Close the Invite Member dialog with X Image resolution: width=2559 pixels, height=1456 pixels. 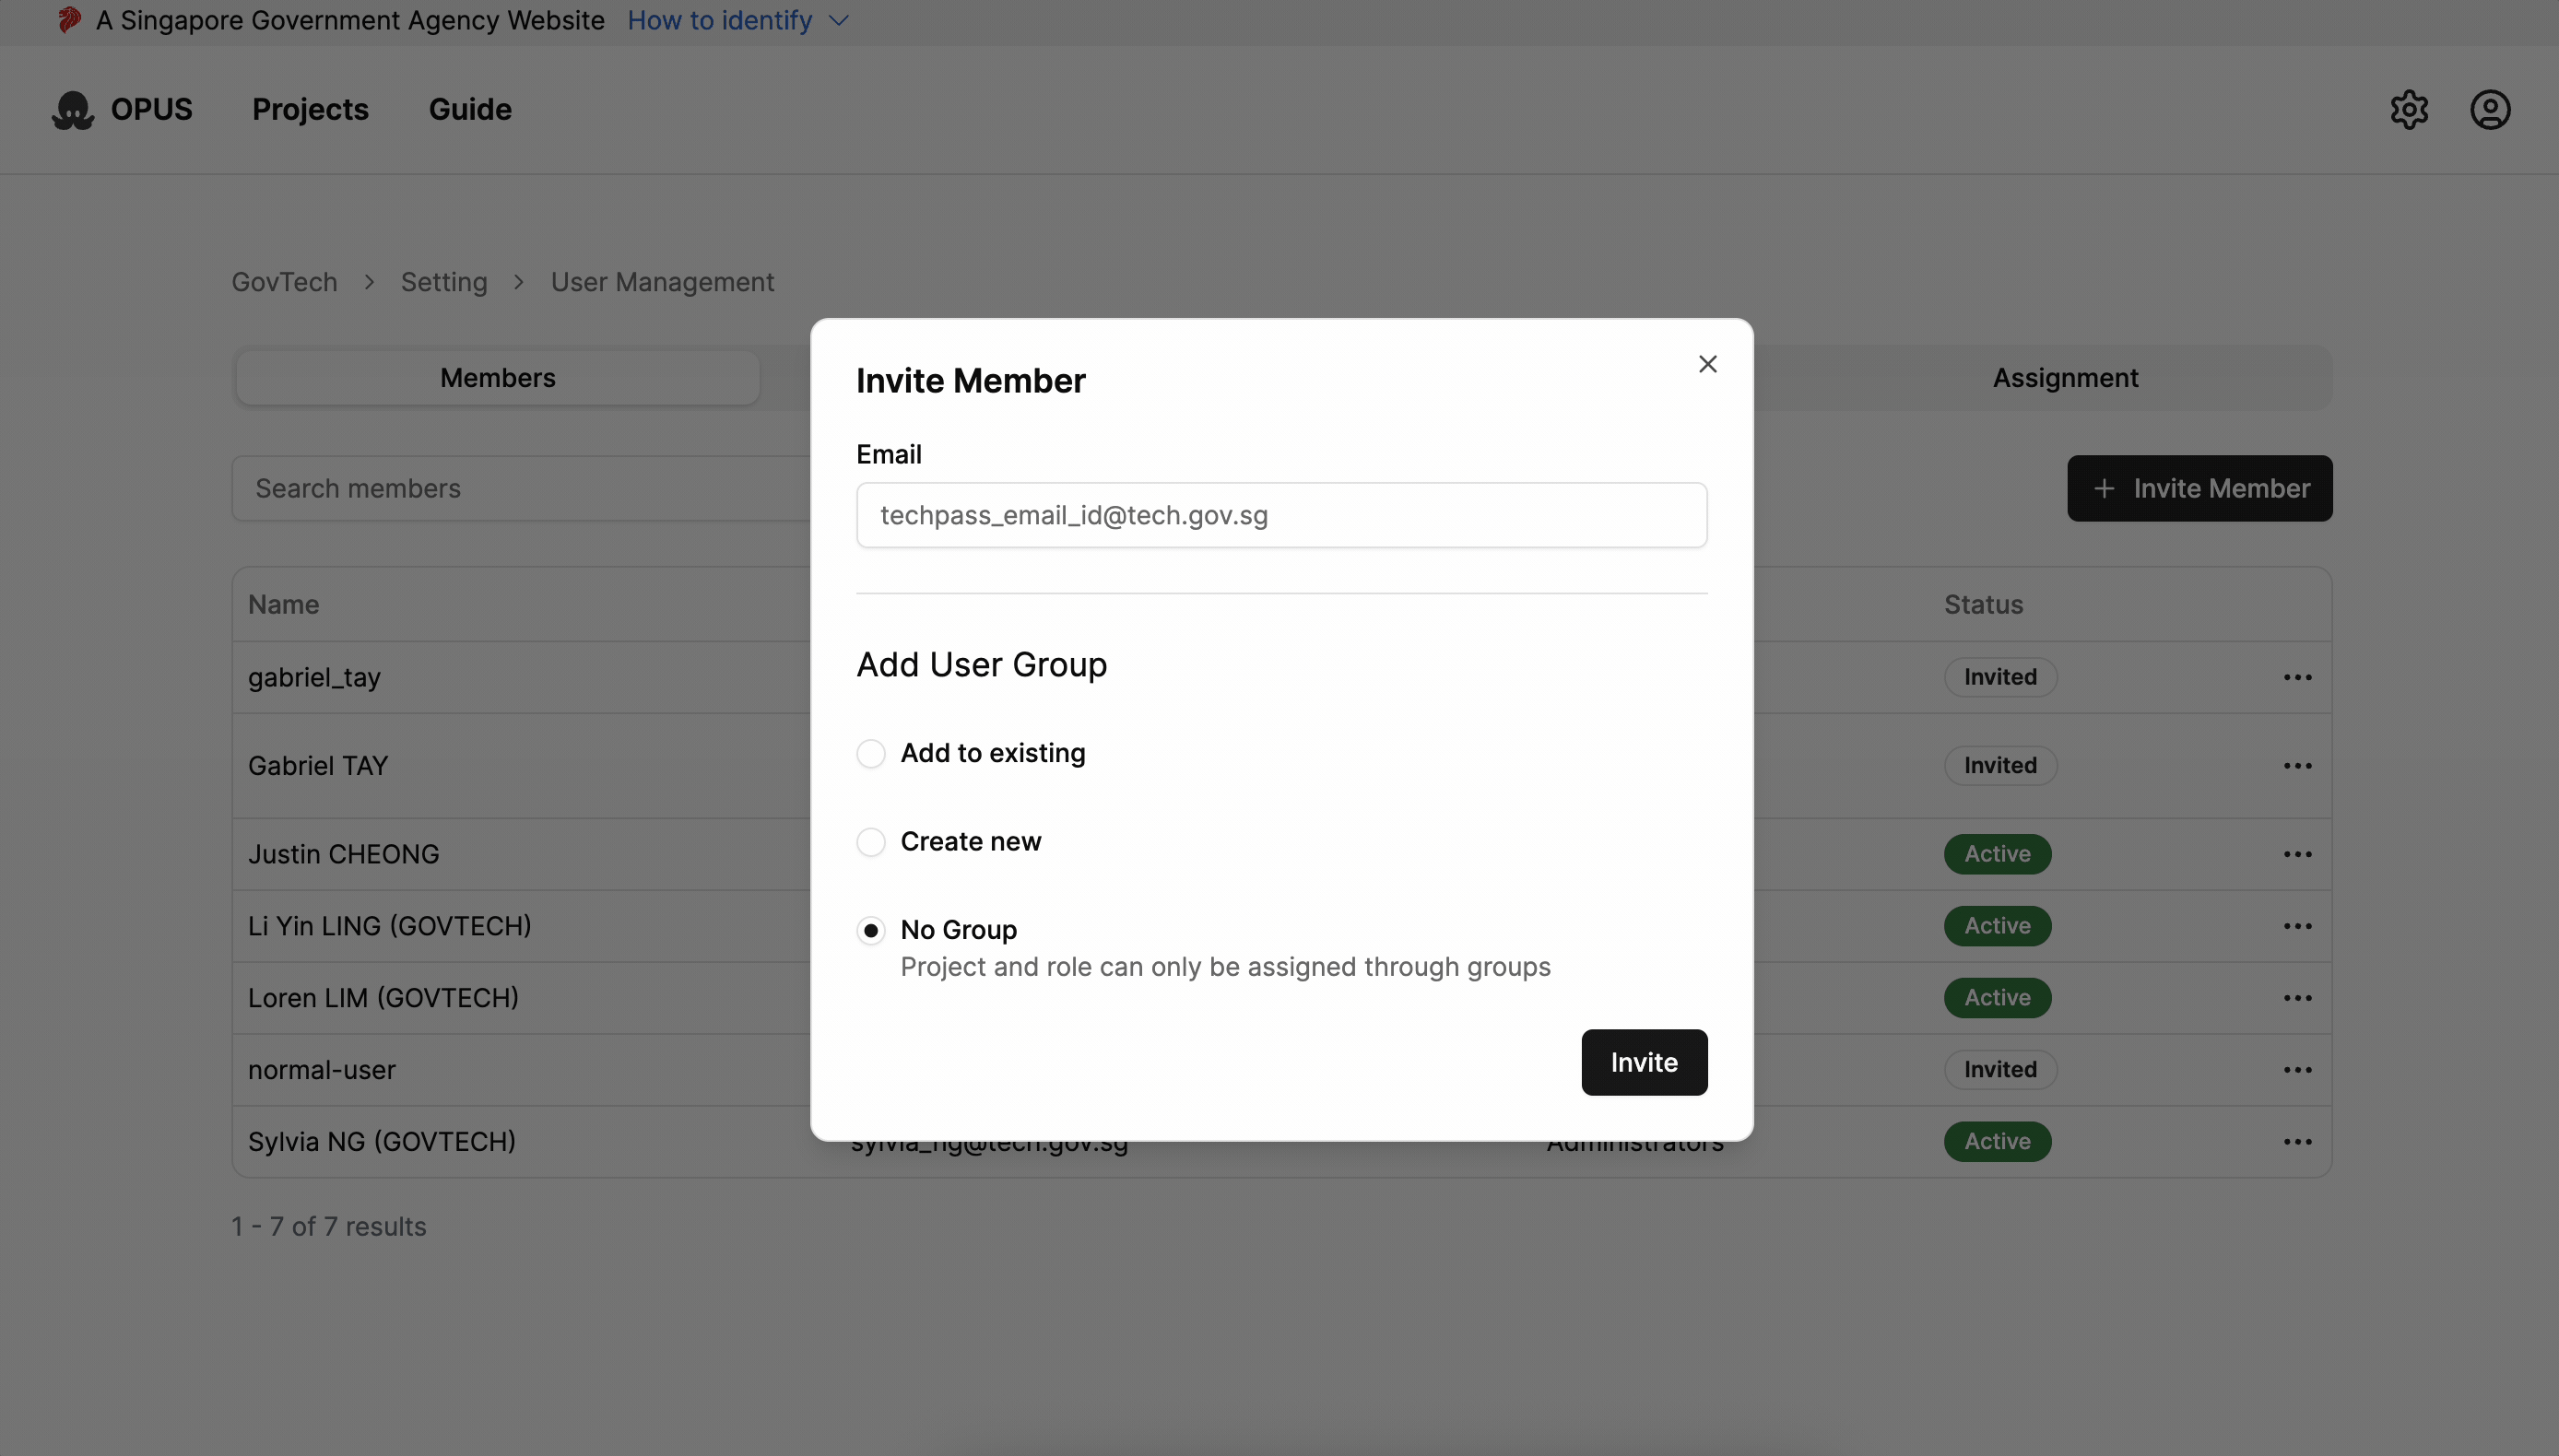point(1707,364)
